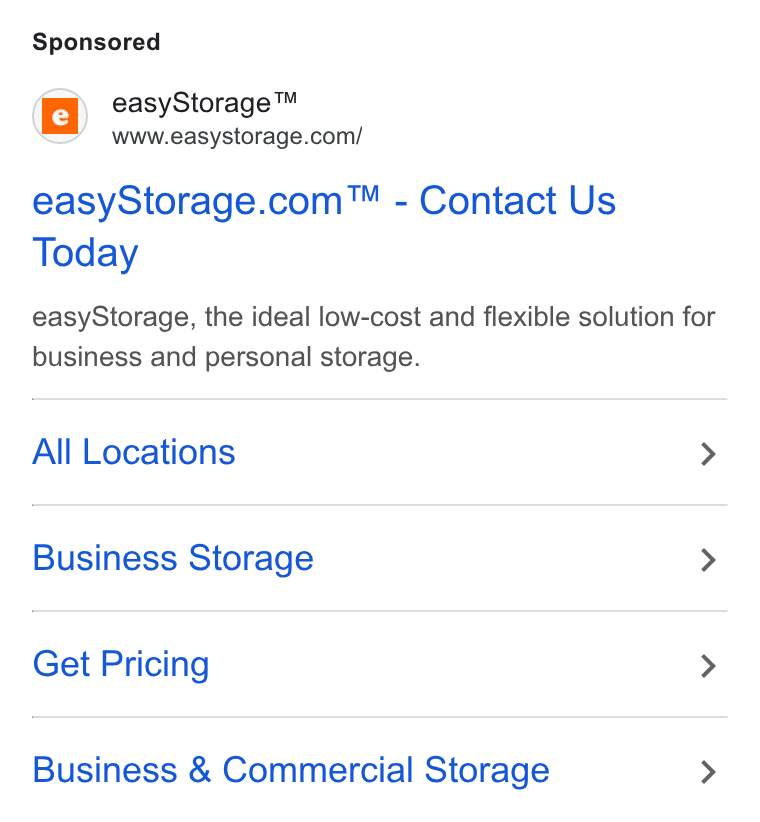Click the "easyStorage.com" text in the headline
This screenshot has width=760, height=822.
[x=188, y=201]
